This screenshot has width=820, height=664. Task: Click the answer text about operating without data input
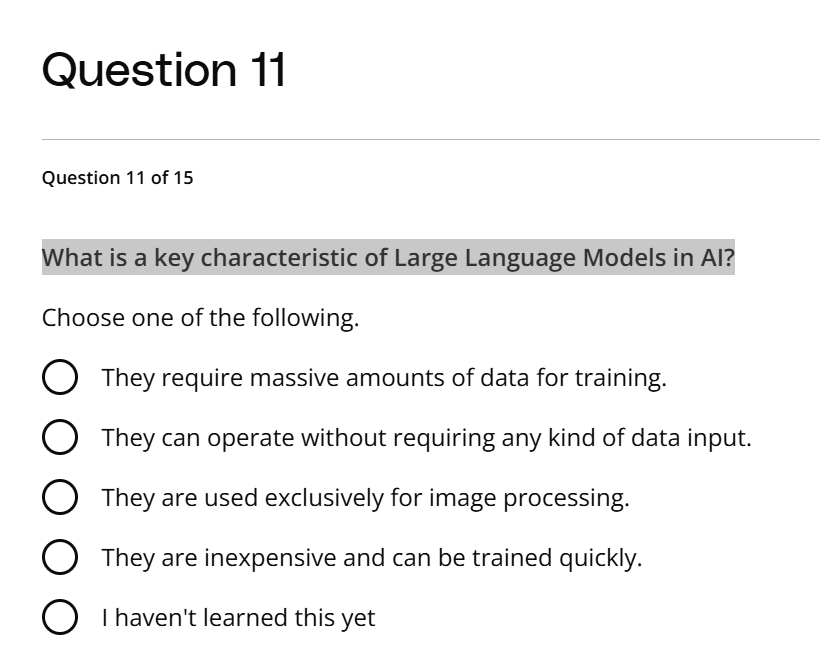pyautogui.click(x=426, y=438)
